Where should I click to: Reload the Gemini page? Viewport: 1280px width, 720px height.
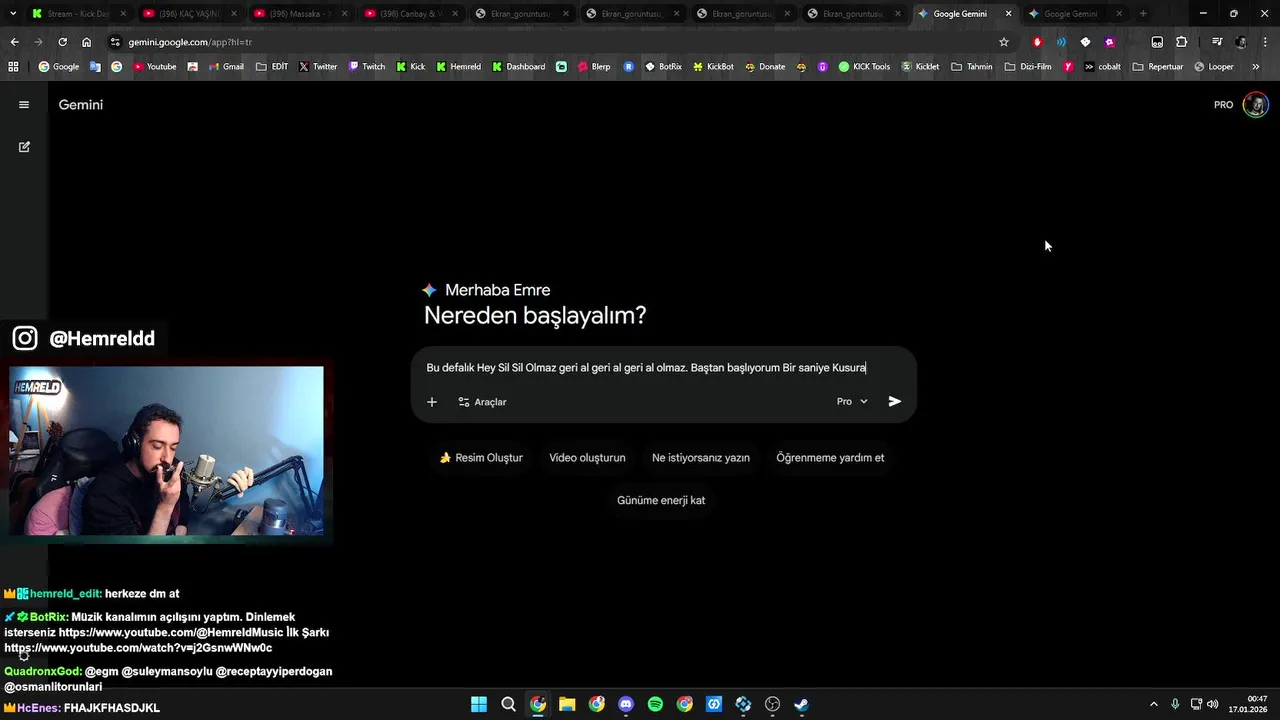click(62, 42)
